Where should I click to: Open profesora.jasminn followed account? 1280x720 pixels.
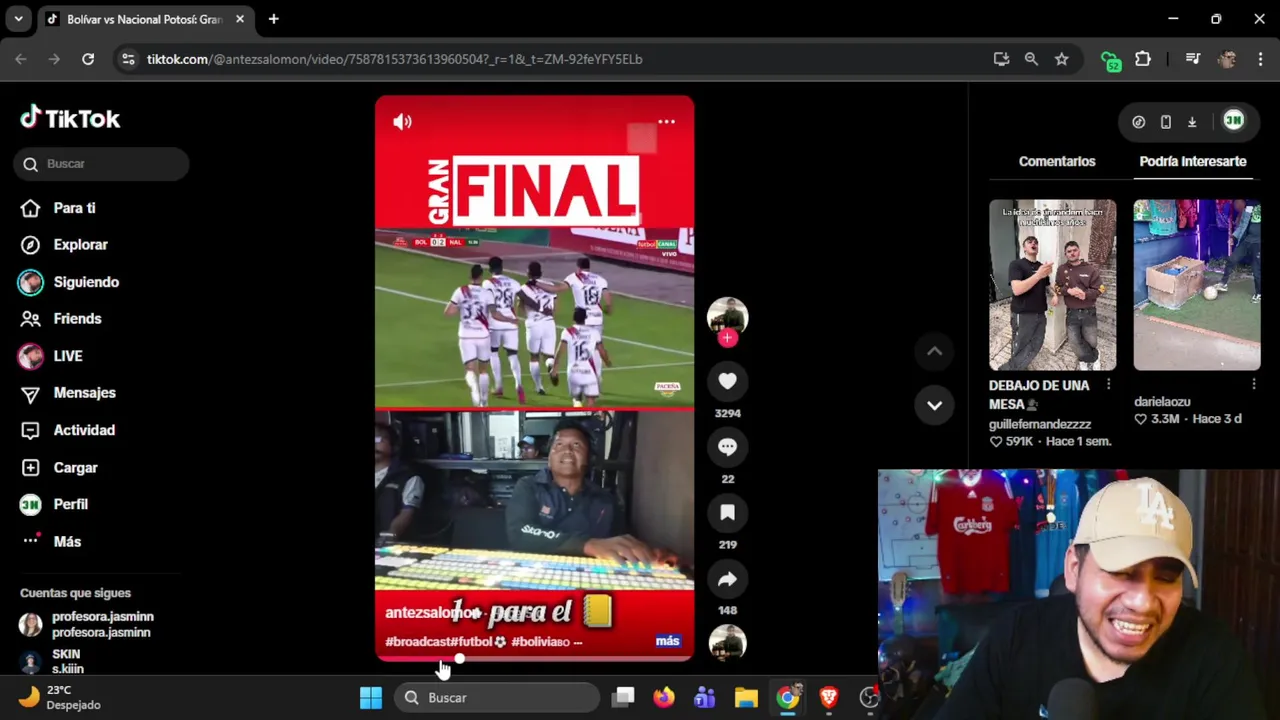point(88,624)
